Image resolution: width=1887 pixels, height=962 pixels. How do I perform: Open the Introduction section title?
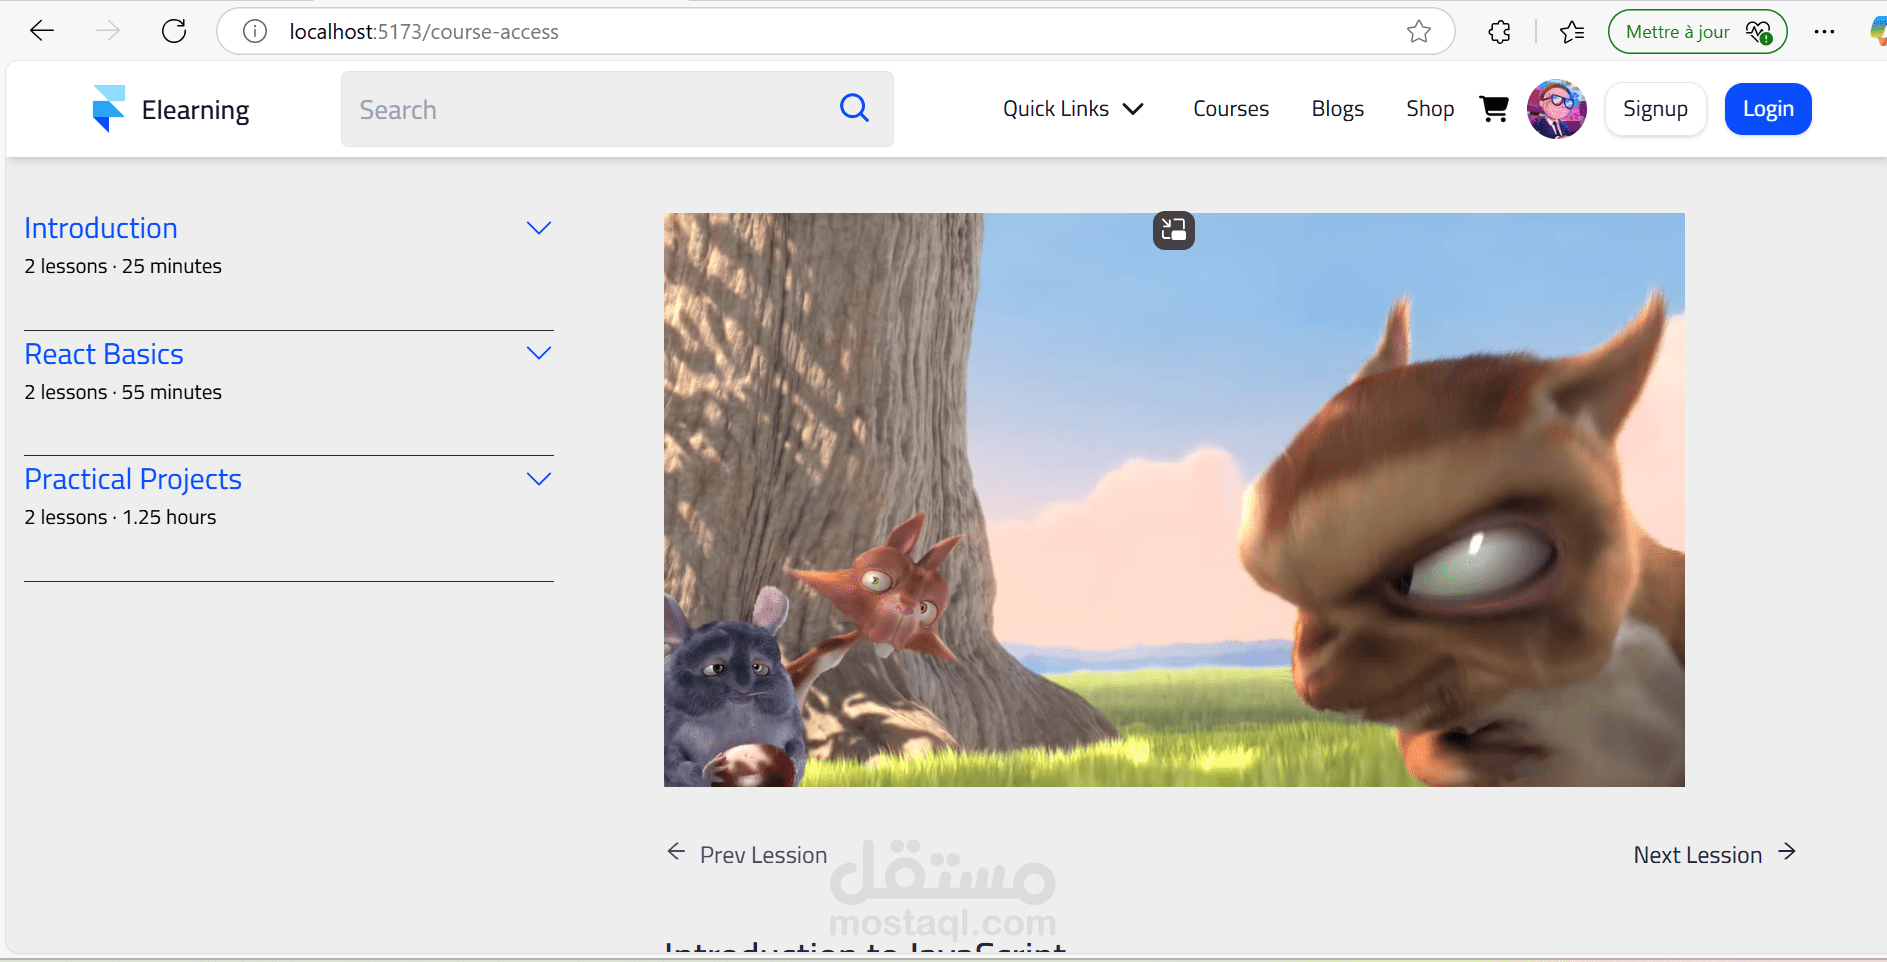coord(101,228)
